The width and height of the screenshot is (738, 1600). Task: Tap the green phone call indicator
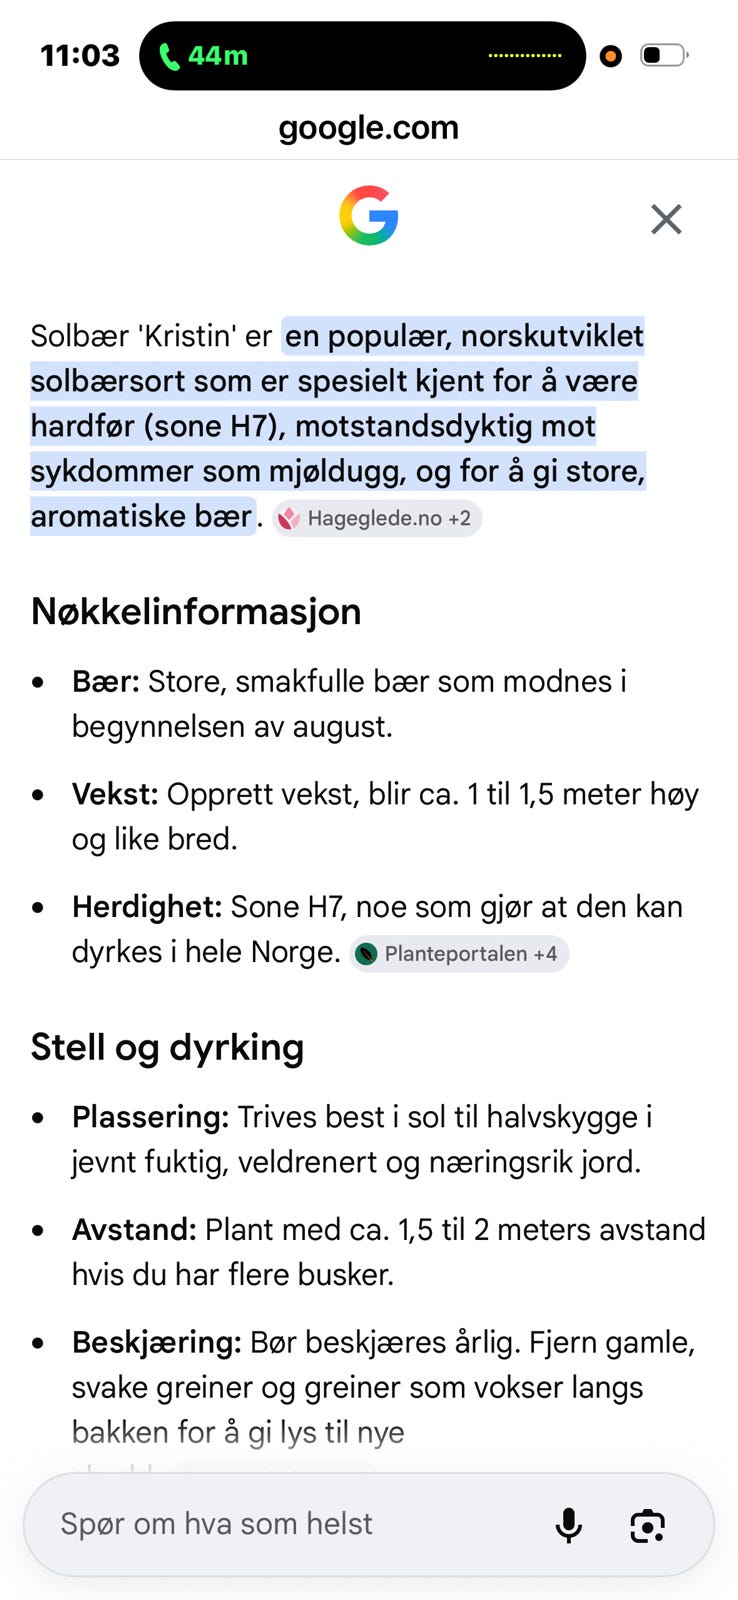pyautogui.click(x=203, y=56)
